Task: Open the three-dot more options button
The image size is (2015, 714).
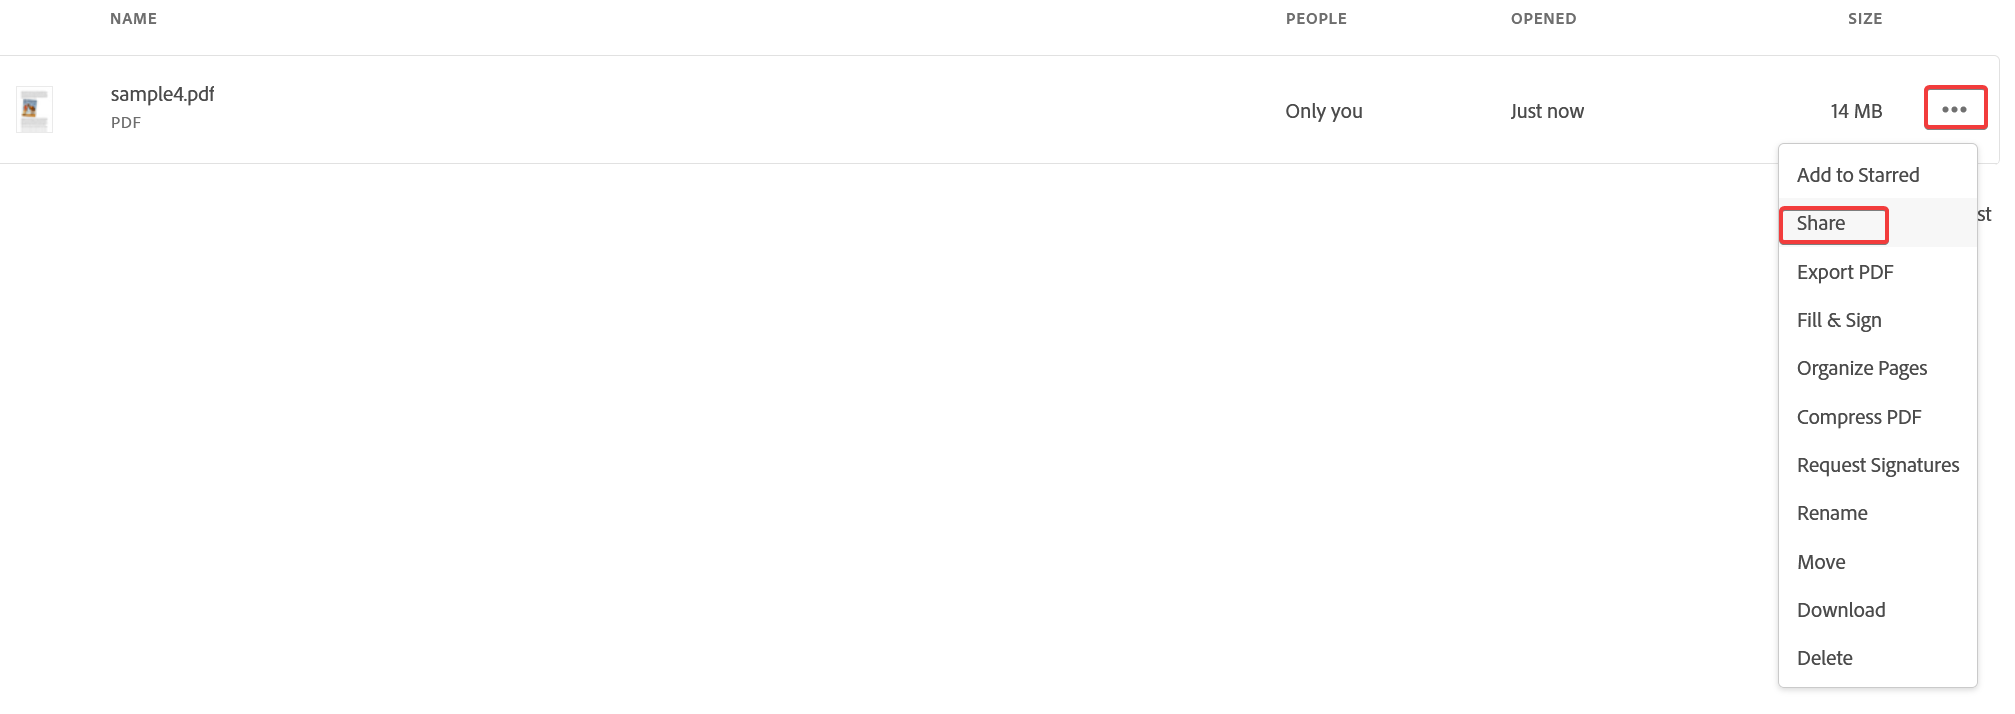Action: 1954,109
